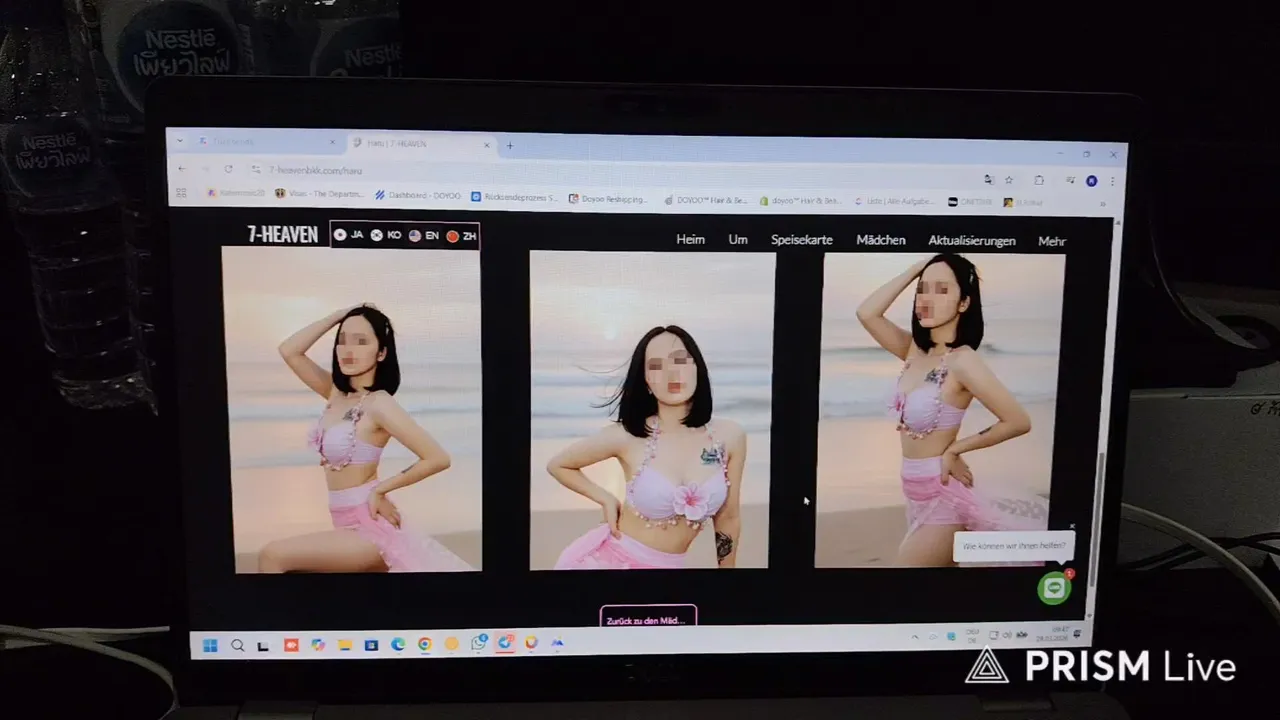
Task: Click the 7-HEAVEN site logo
Action: [x=283, y=234]
